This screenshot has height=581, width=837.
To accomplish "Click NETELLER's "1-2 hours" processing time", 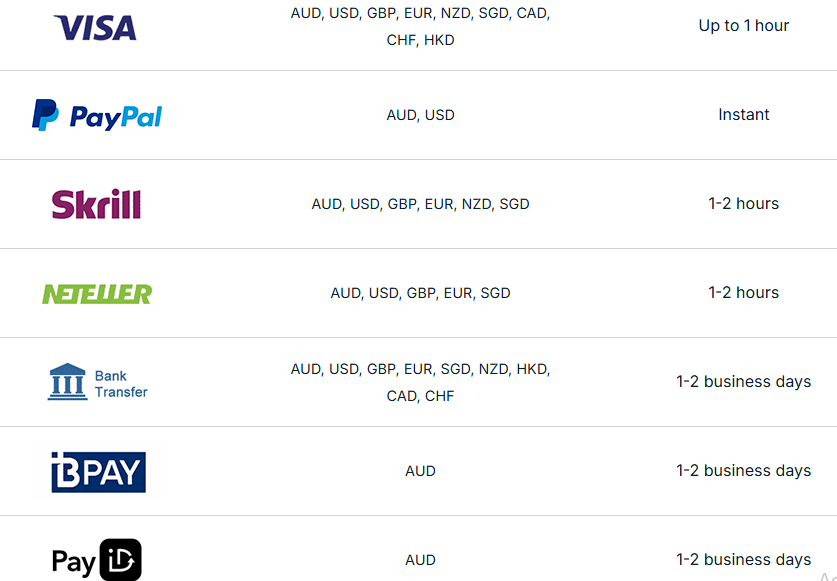I will 743,293.
